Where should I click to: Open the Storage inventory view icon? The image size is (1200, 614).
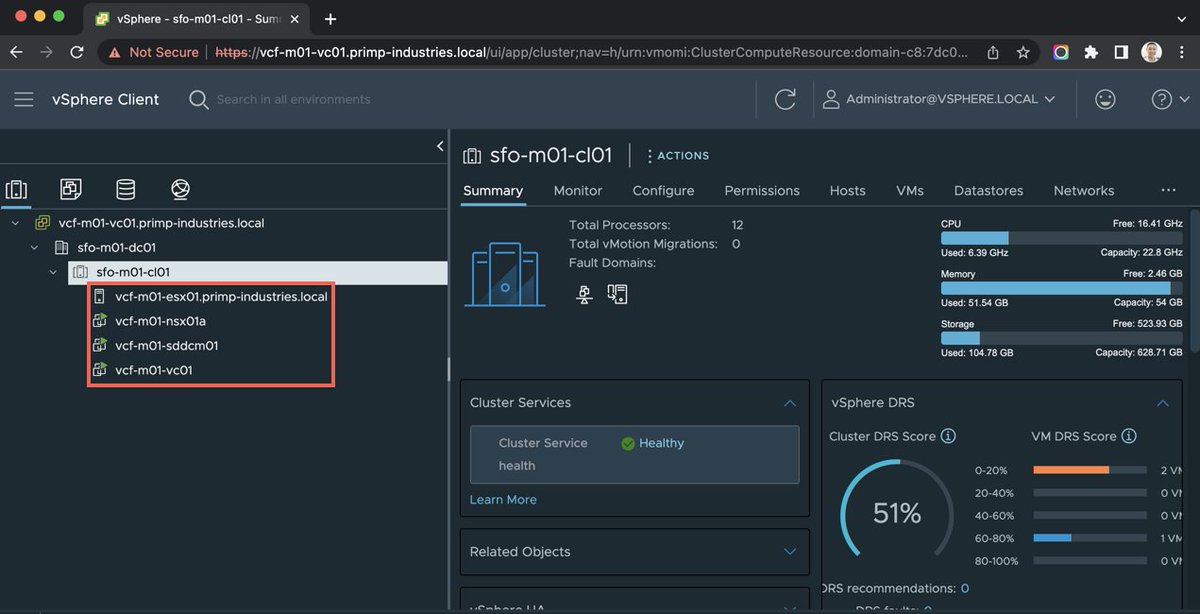pos(125,189)
